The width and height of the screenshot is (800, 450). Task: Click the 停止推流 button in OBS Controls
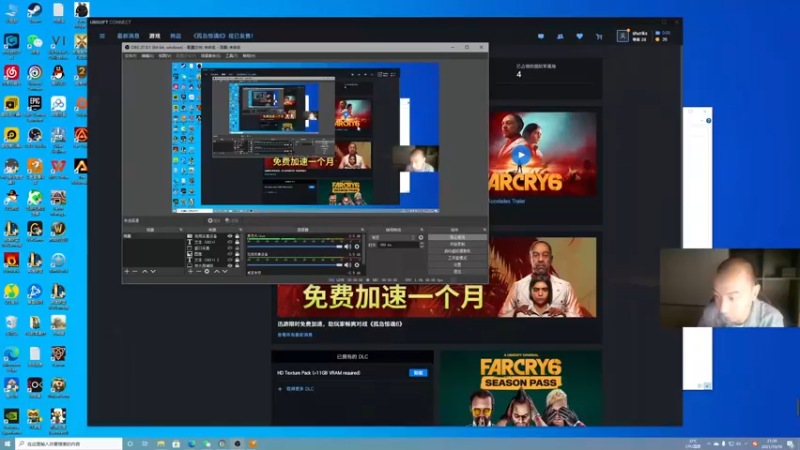457,237
